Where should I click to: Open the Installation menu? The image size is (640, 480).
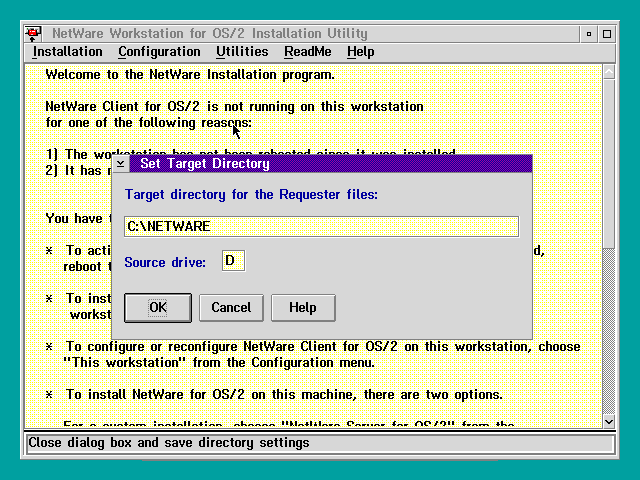coord(67,52)
